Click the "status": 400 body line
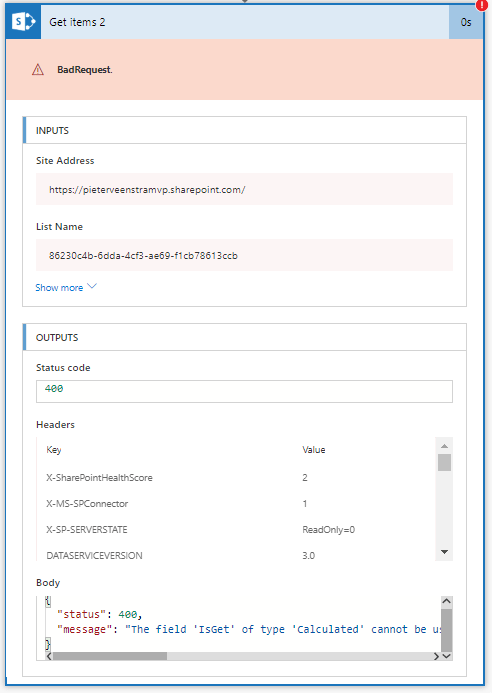Image resolution: width=492 pixels, height=693 pixels. point(99,614)
